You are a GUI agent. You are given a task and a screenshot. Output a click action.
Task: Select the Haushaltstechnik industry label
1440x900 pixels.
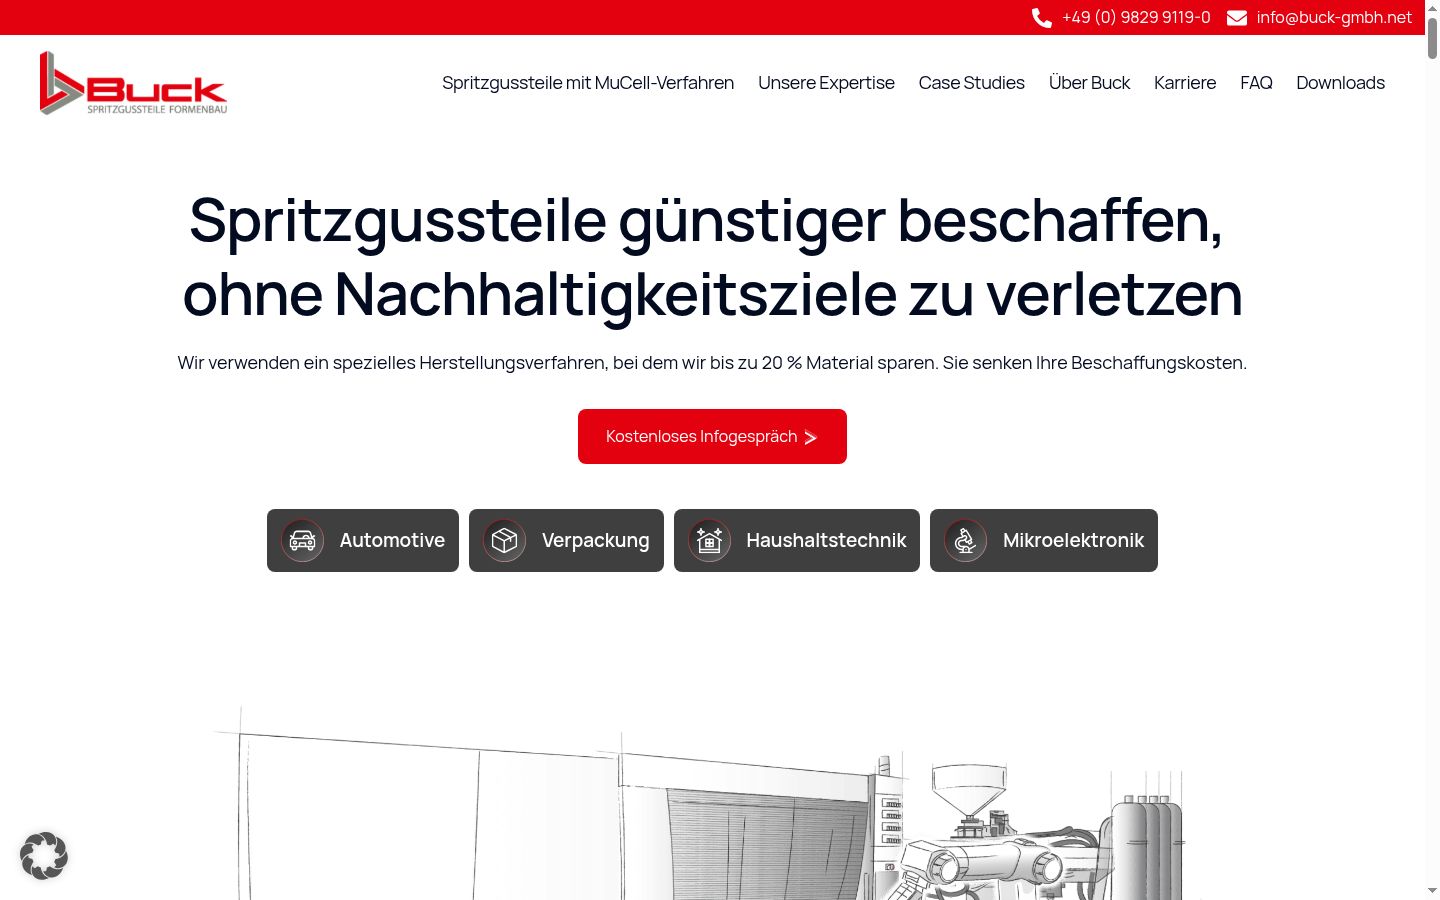[x=826, y=540]
